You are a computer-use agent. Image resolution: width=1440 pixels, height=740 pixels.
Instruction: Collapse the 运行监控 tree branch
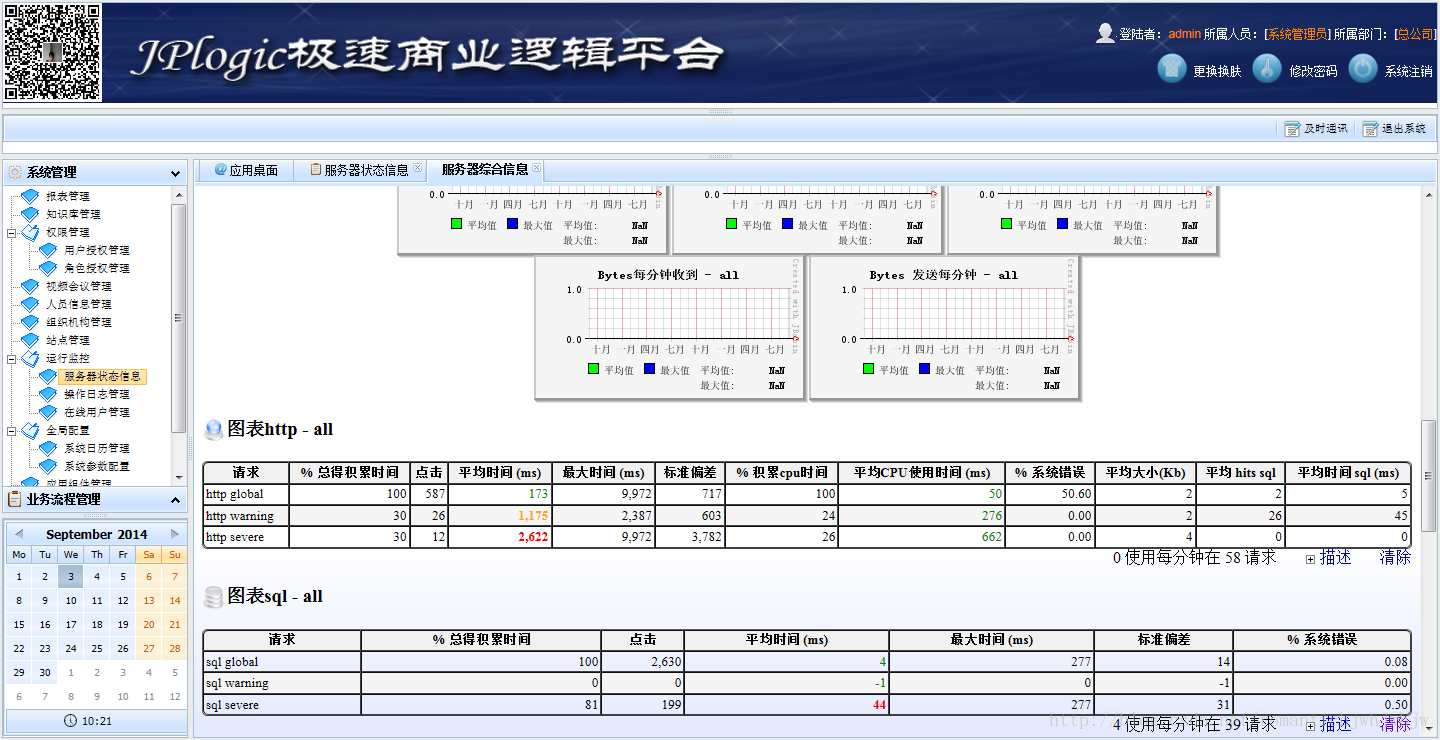point(12,359)
